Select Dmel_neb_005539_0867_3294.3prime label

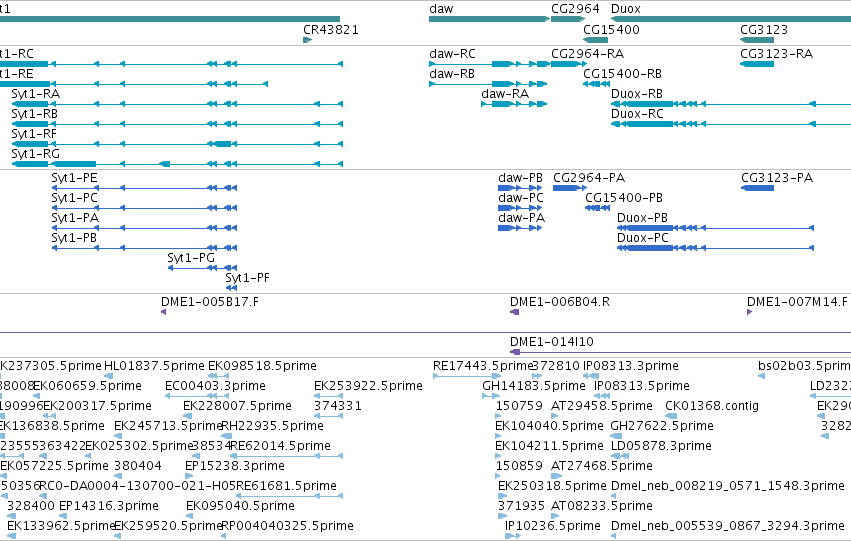pos(727,526)
